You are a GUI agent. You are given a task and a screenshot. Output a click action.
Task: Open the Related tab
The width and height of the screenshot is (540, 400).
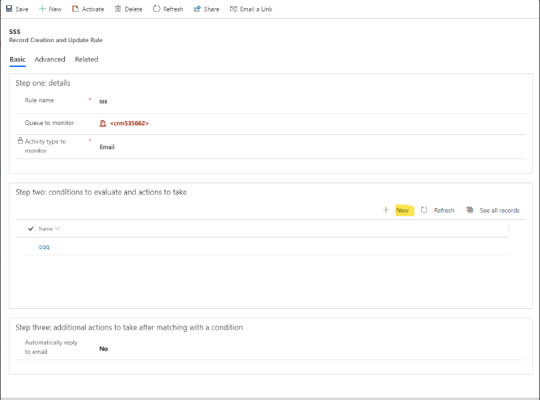(86, 59)
